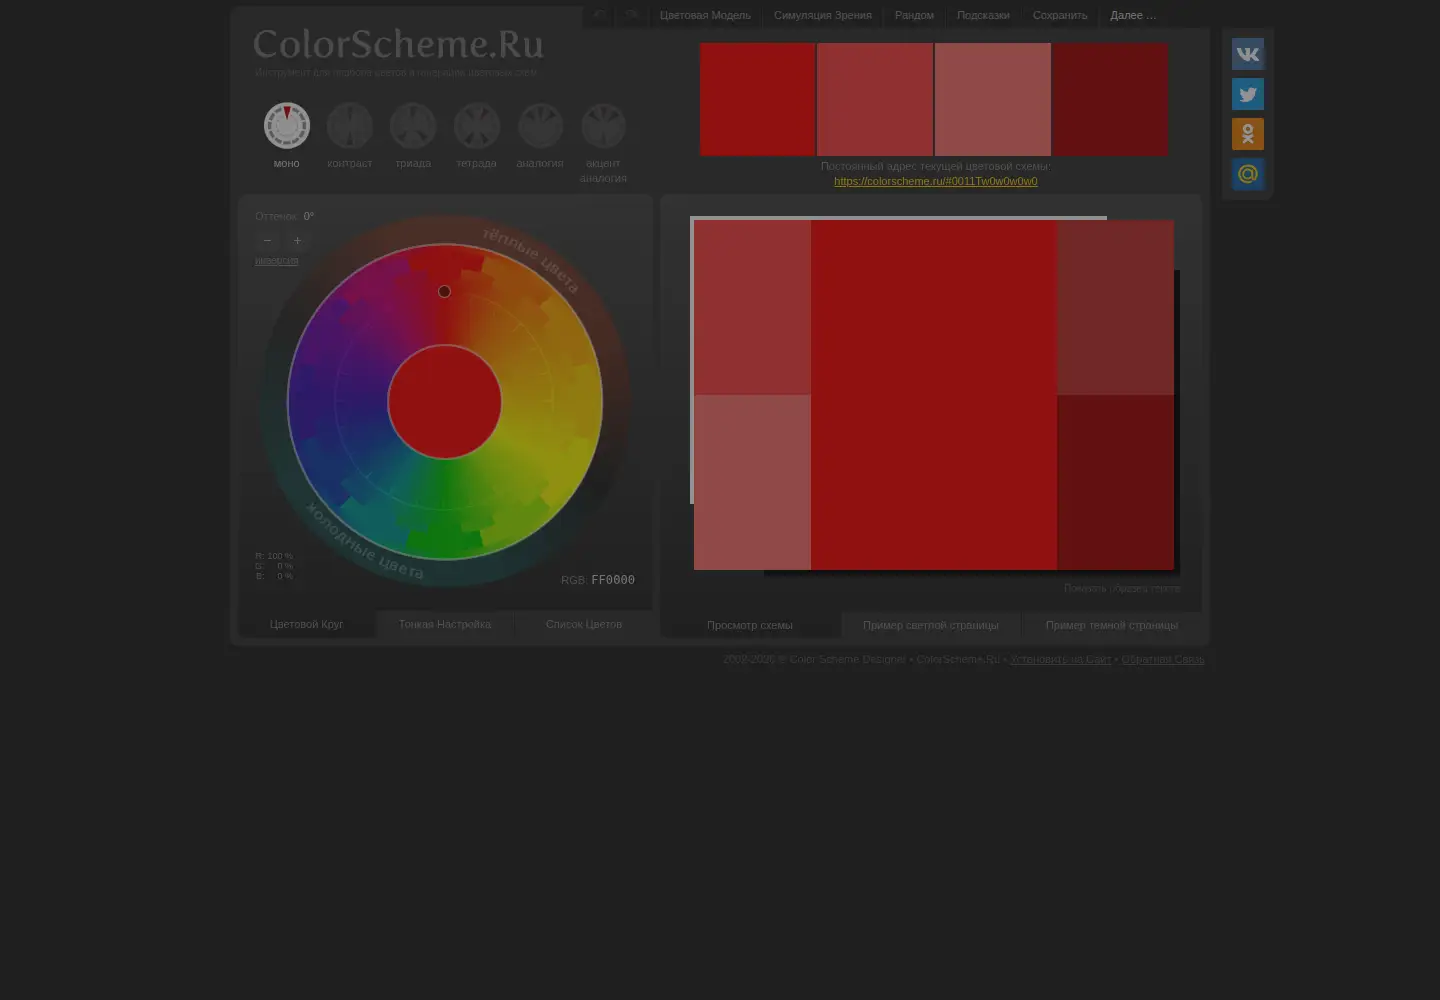Switch to the Цветовой Круг tab
Image resolution: width=1440 pixels, height=1000 pixels.
307,624
